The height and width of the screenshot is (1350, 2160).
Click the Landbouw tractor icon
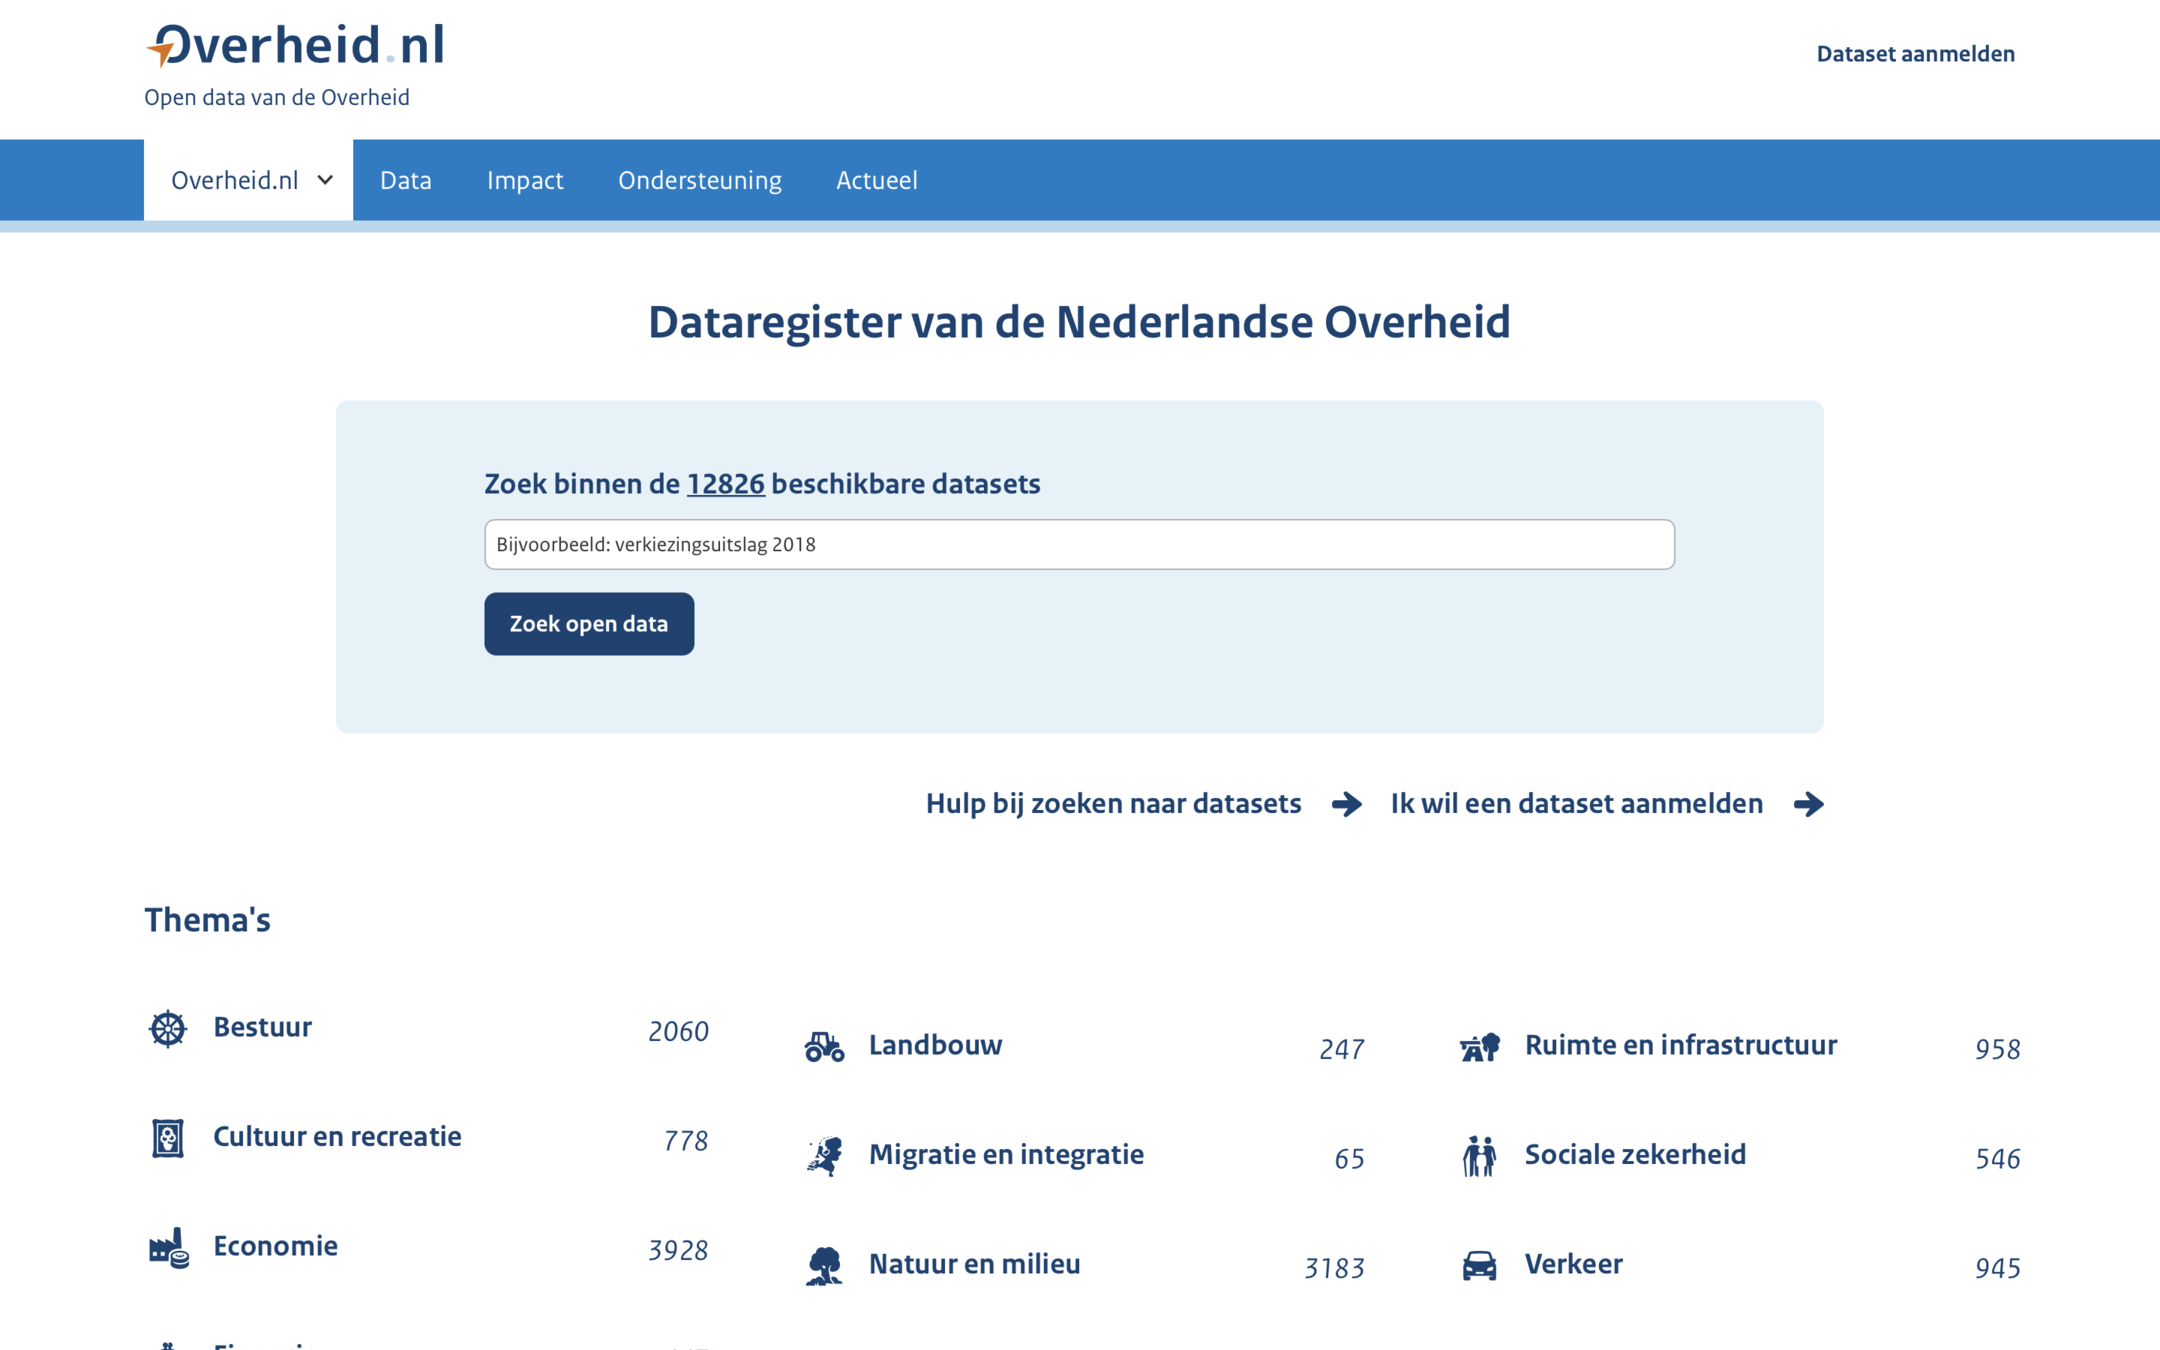824,1046
